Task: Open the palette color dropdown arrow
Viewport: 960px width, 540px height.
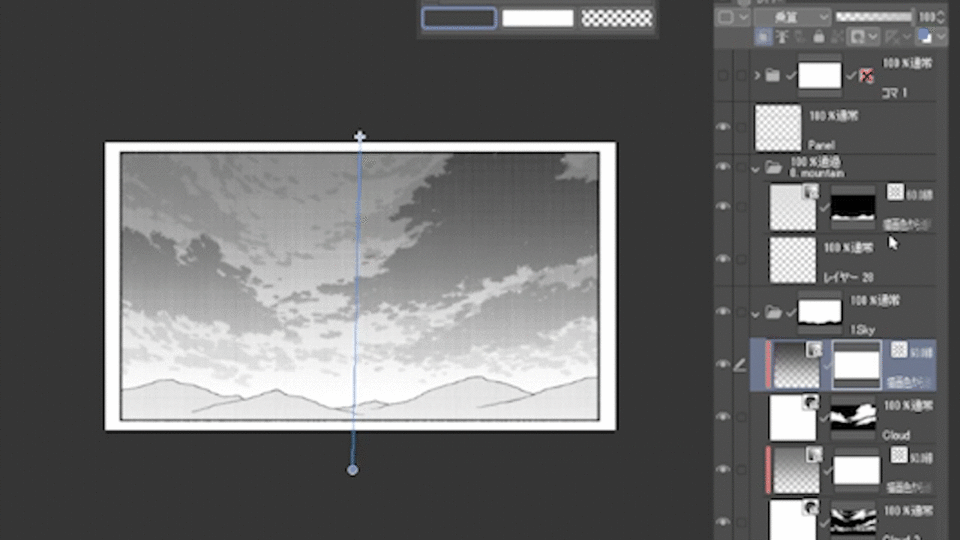Action: pyautogui.click(x=743, y=17)
